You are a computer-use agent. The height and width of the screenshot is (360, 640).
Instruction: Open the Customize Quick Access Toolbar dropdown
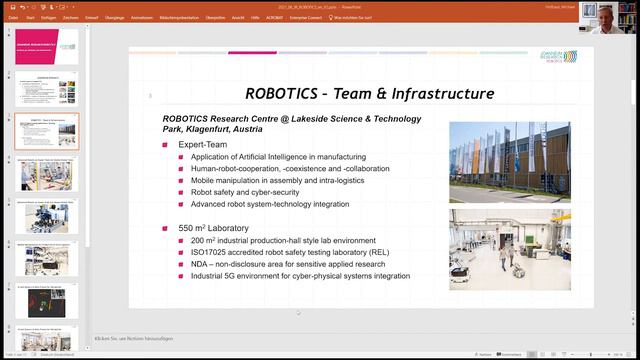click(x=73, y=7)
